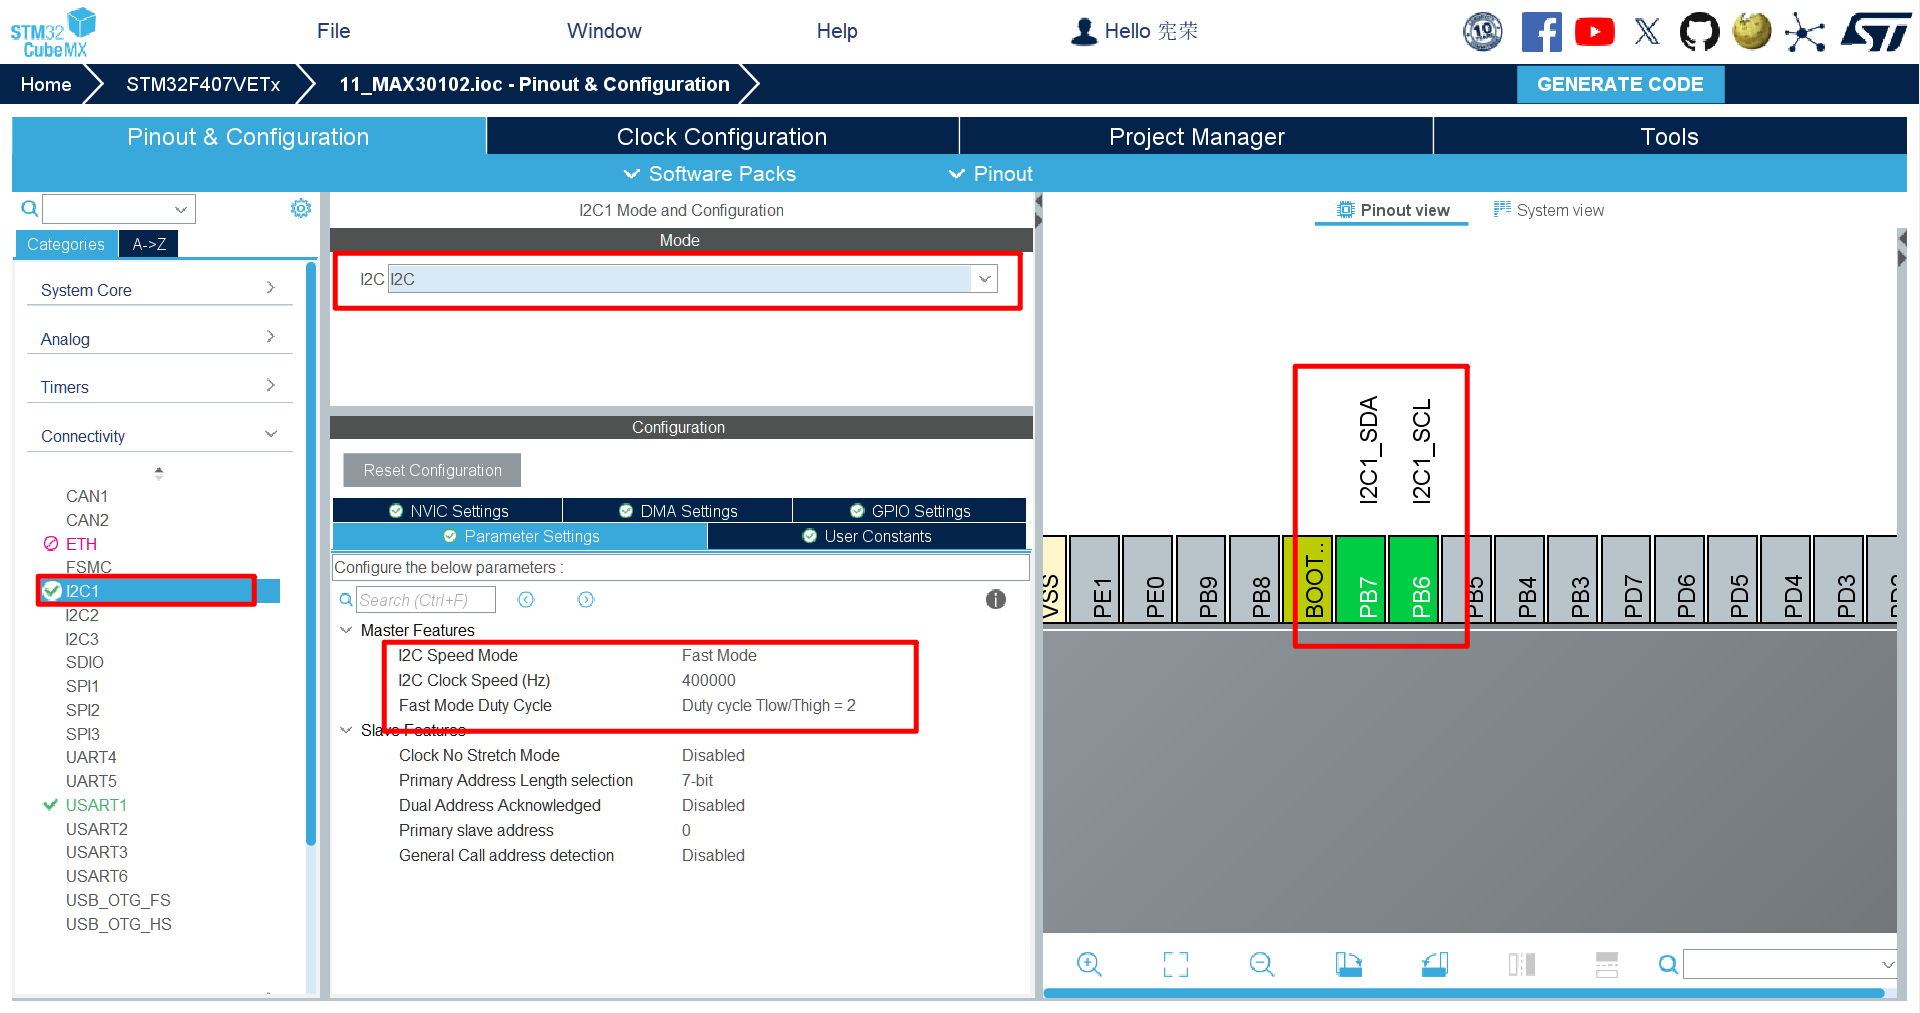Click the next search result arrow icon
This screenshot has height=1013, width=1920.
(x=586, y=600)
